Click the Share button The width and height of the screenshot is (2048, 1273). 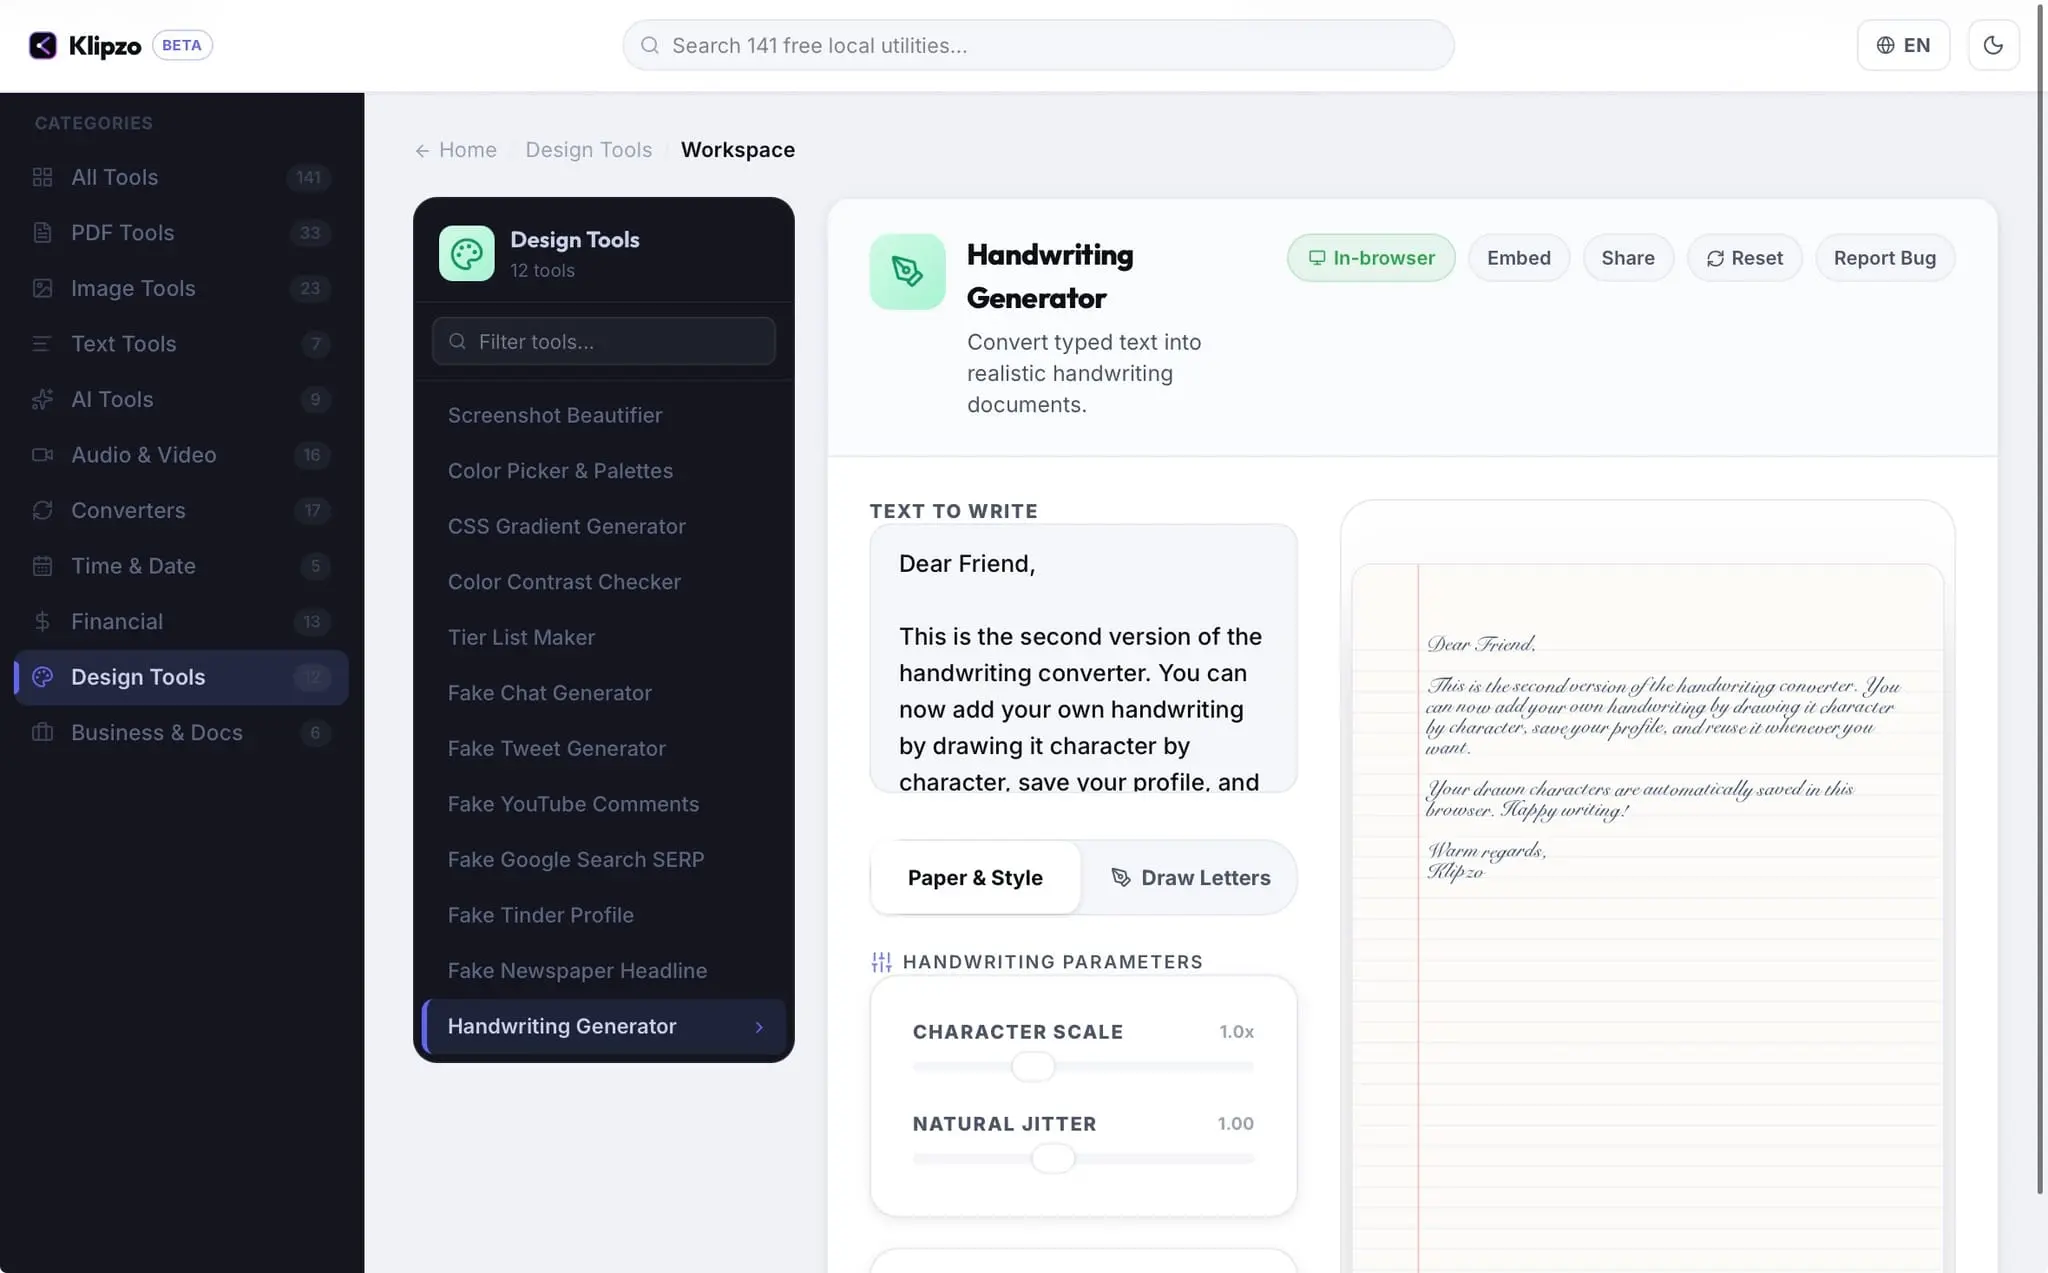click(x=1627, y=258)
